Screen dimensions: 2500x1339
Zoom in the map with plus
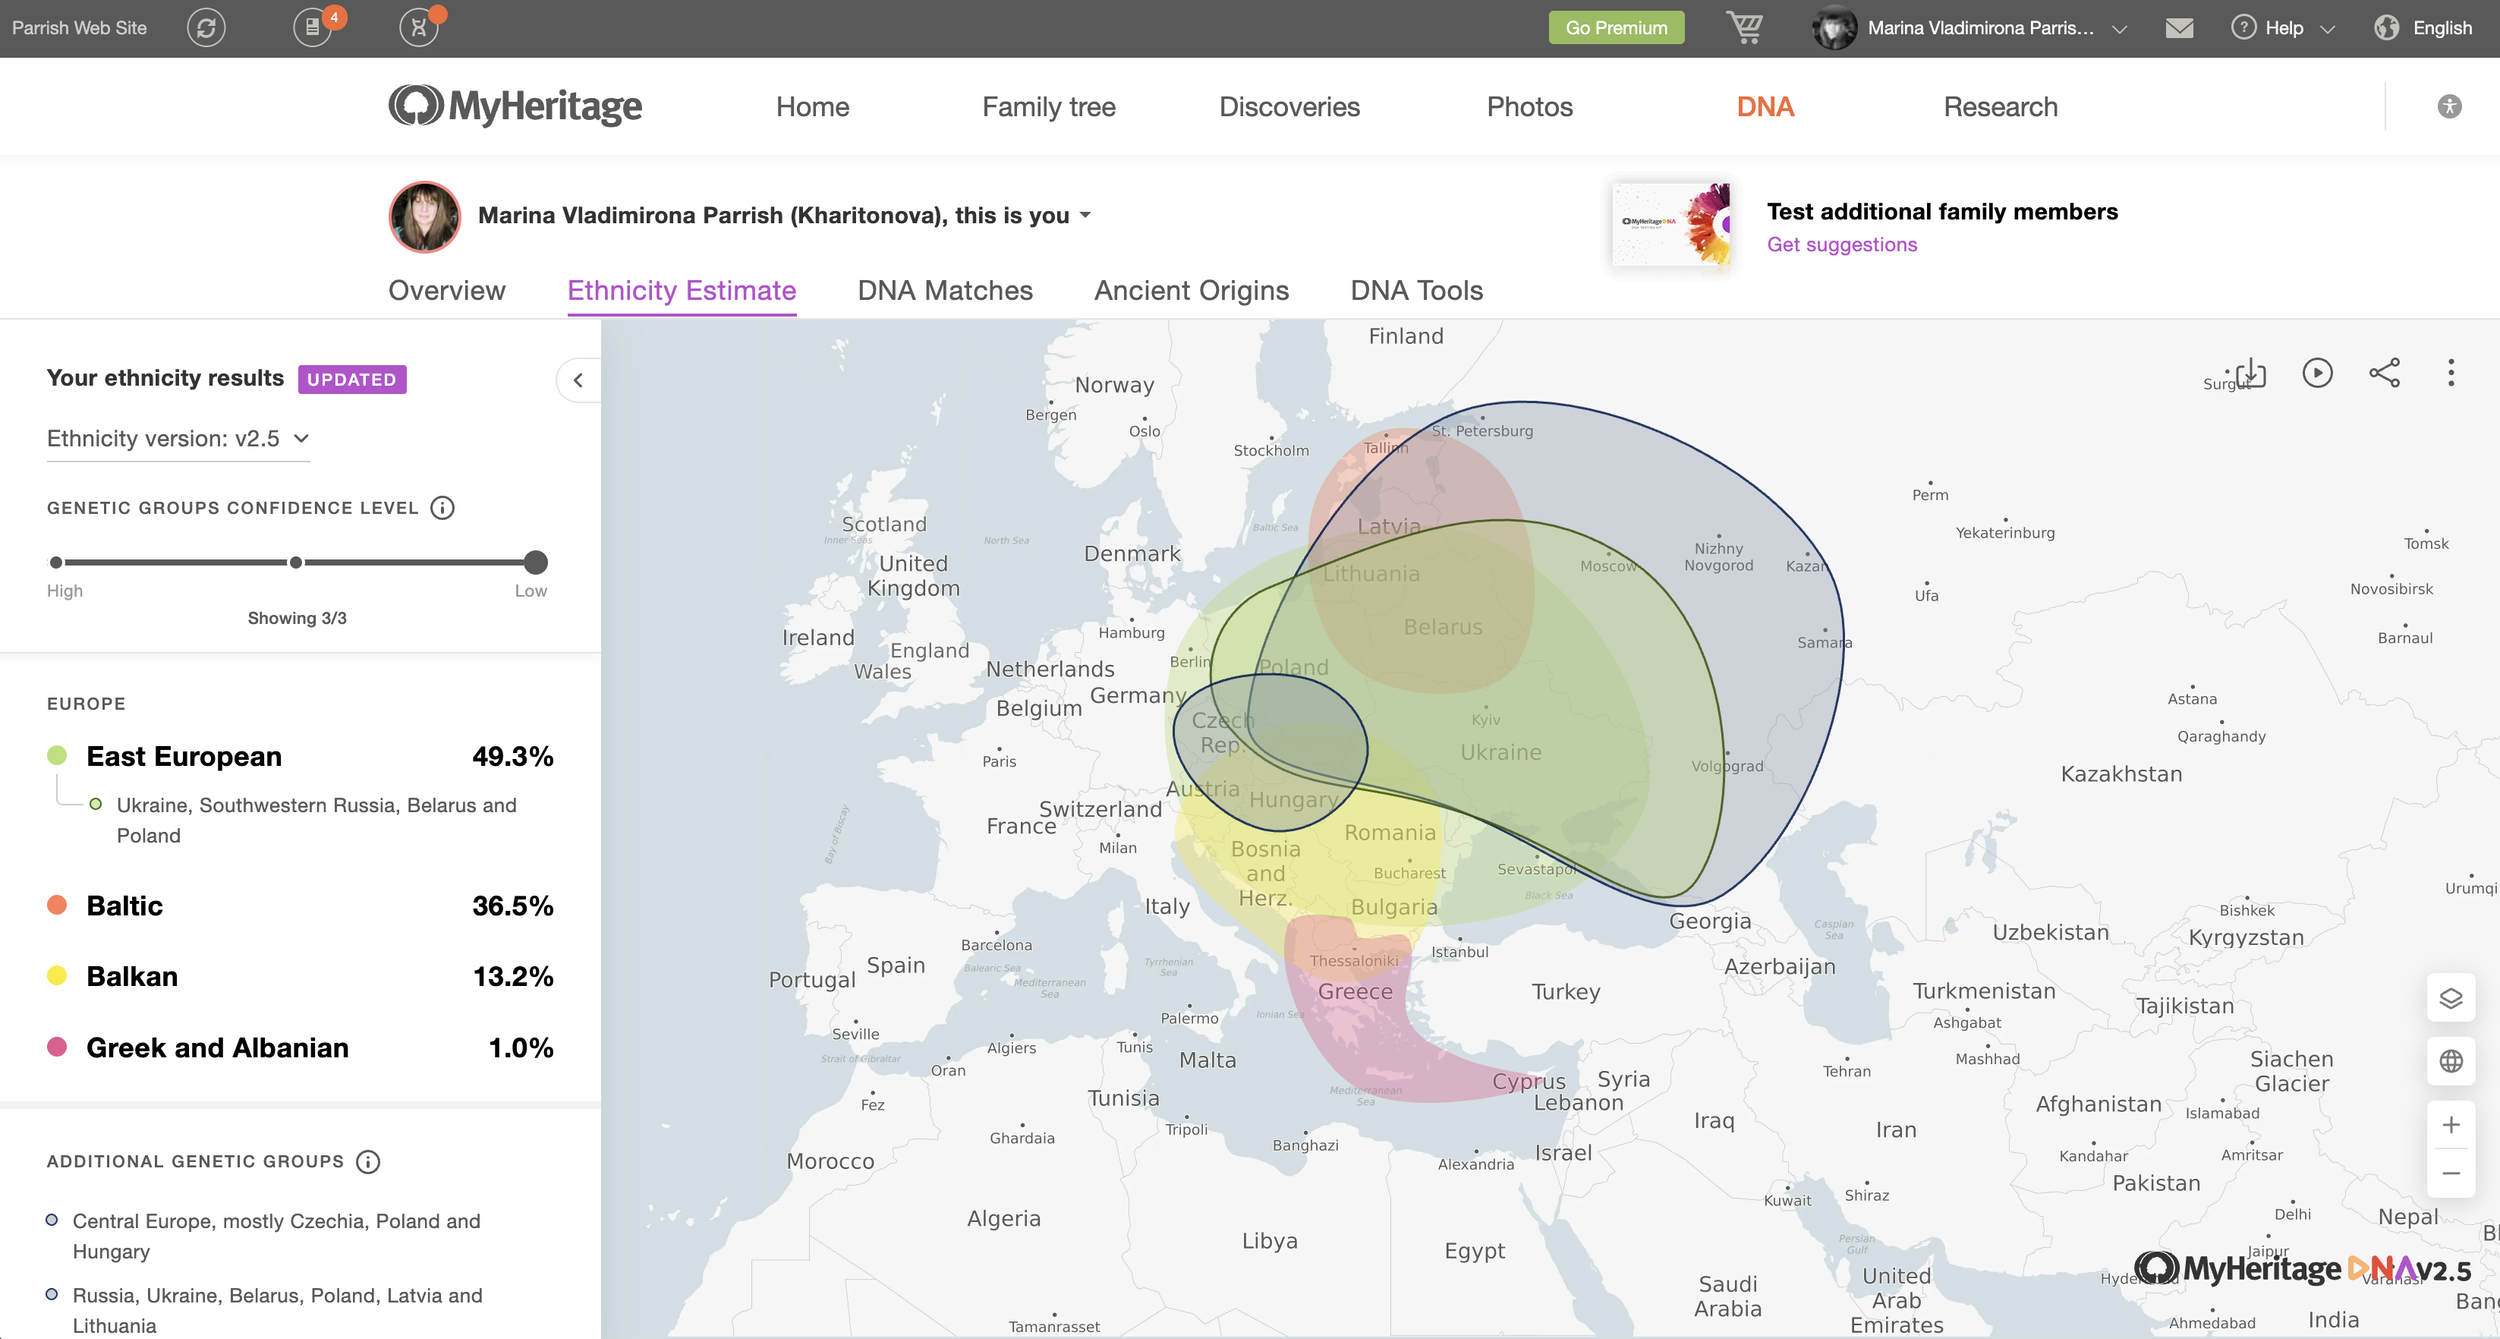[x=2450, y=1125]
